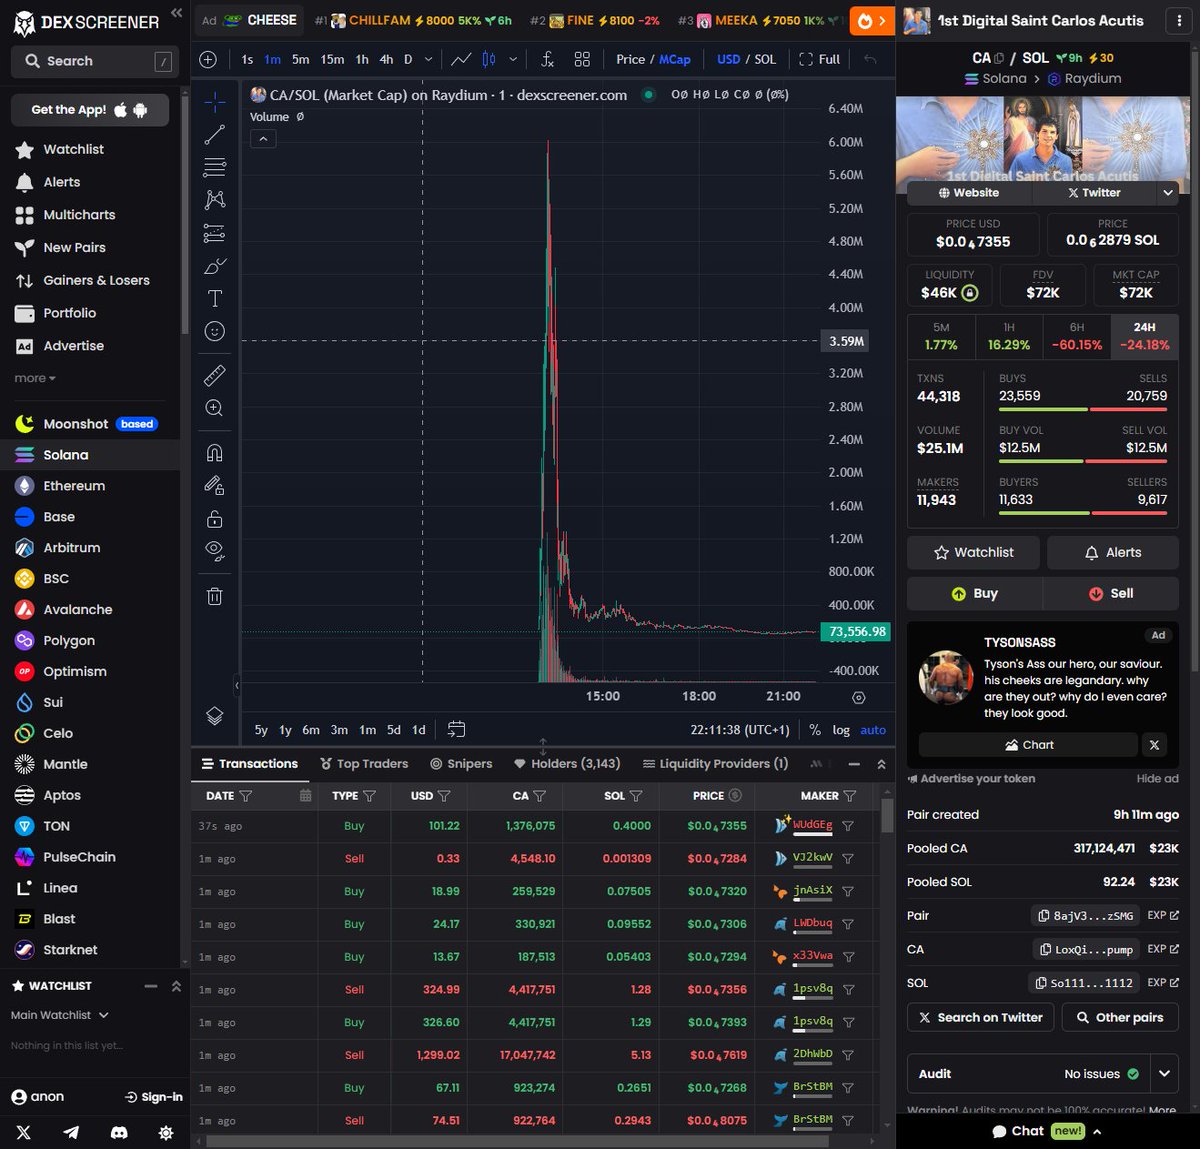Focus the Search input field
Screen dimensions: 1200x1149
tap(96, 61)
